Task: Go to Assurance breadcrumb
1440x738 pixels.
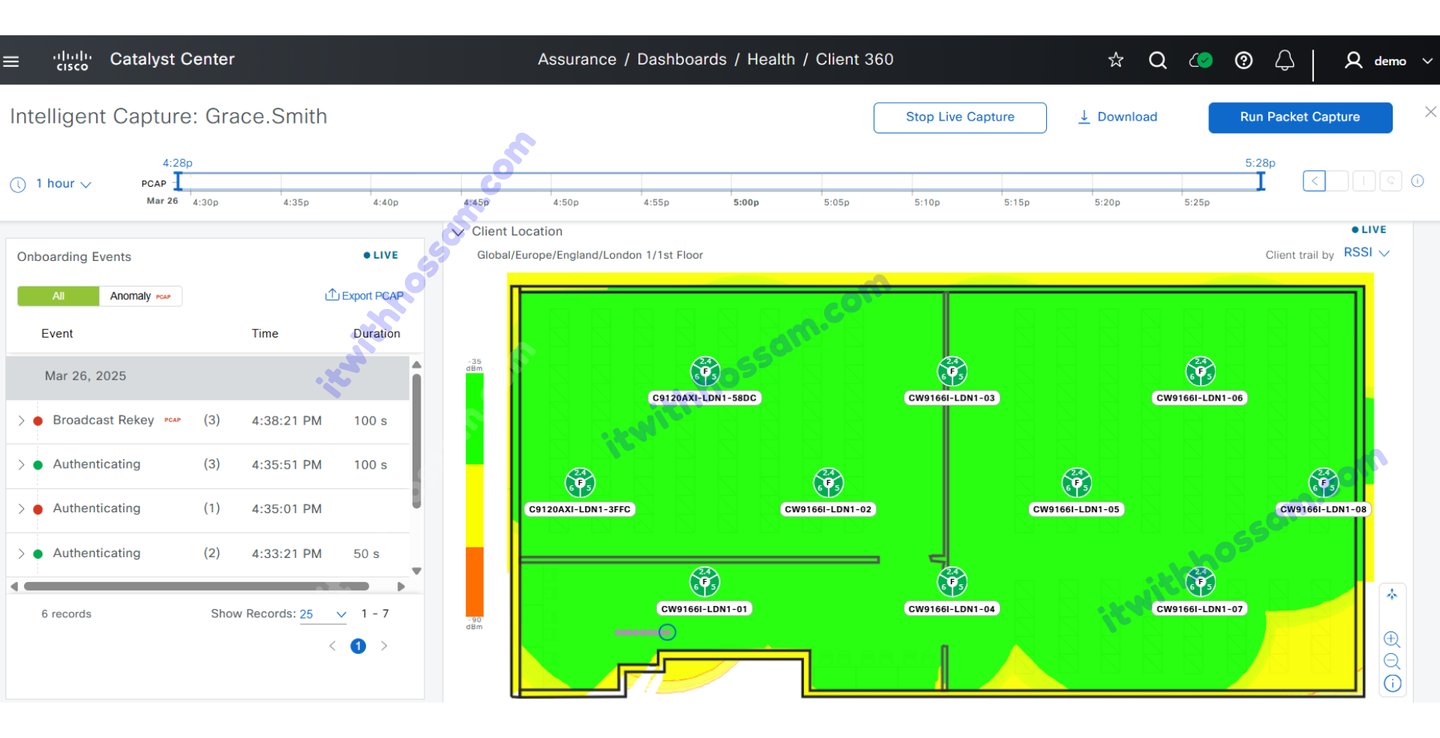Action: pos(577,60)
